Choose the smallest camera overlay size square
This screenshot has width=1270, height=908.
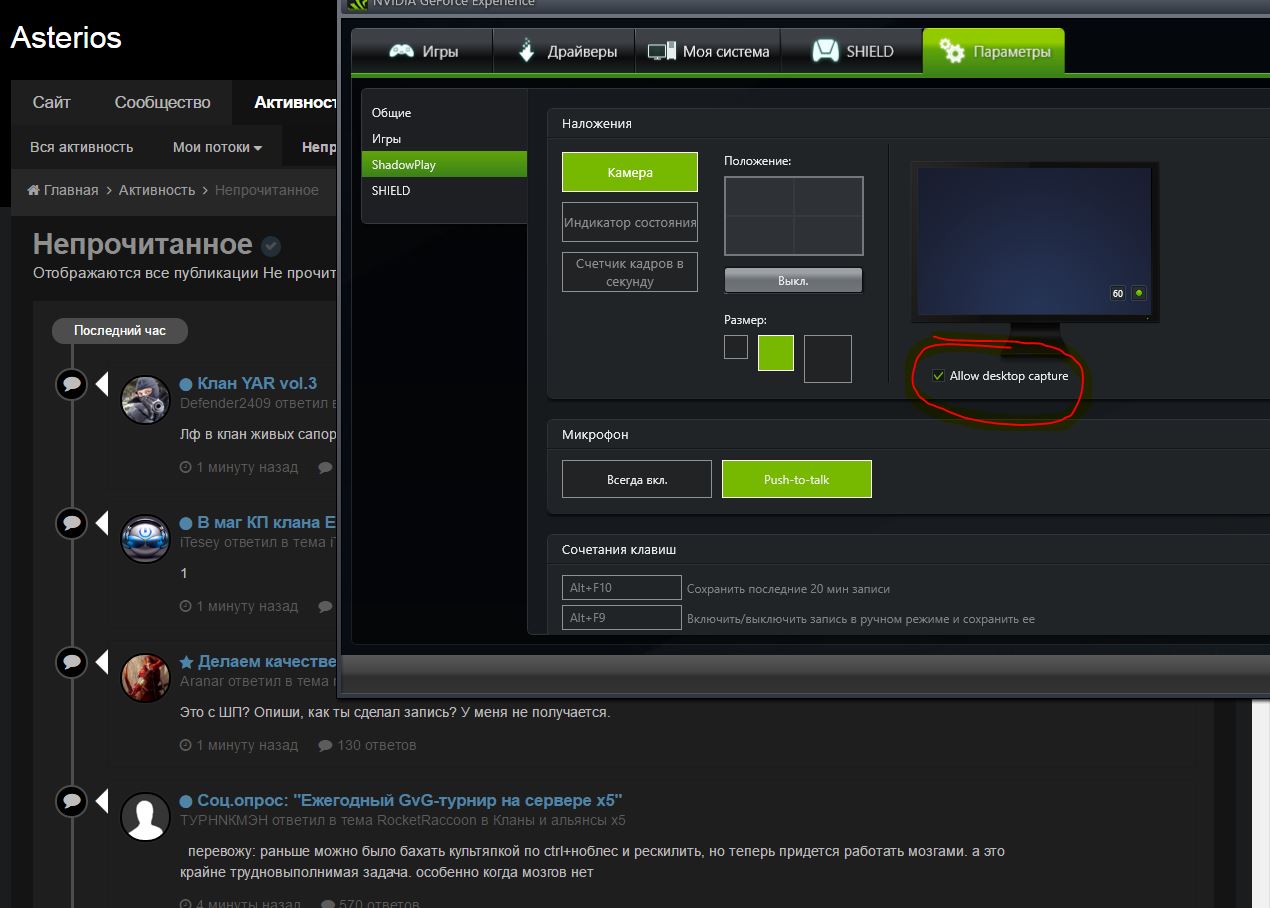point(735,347)
